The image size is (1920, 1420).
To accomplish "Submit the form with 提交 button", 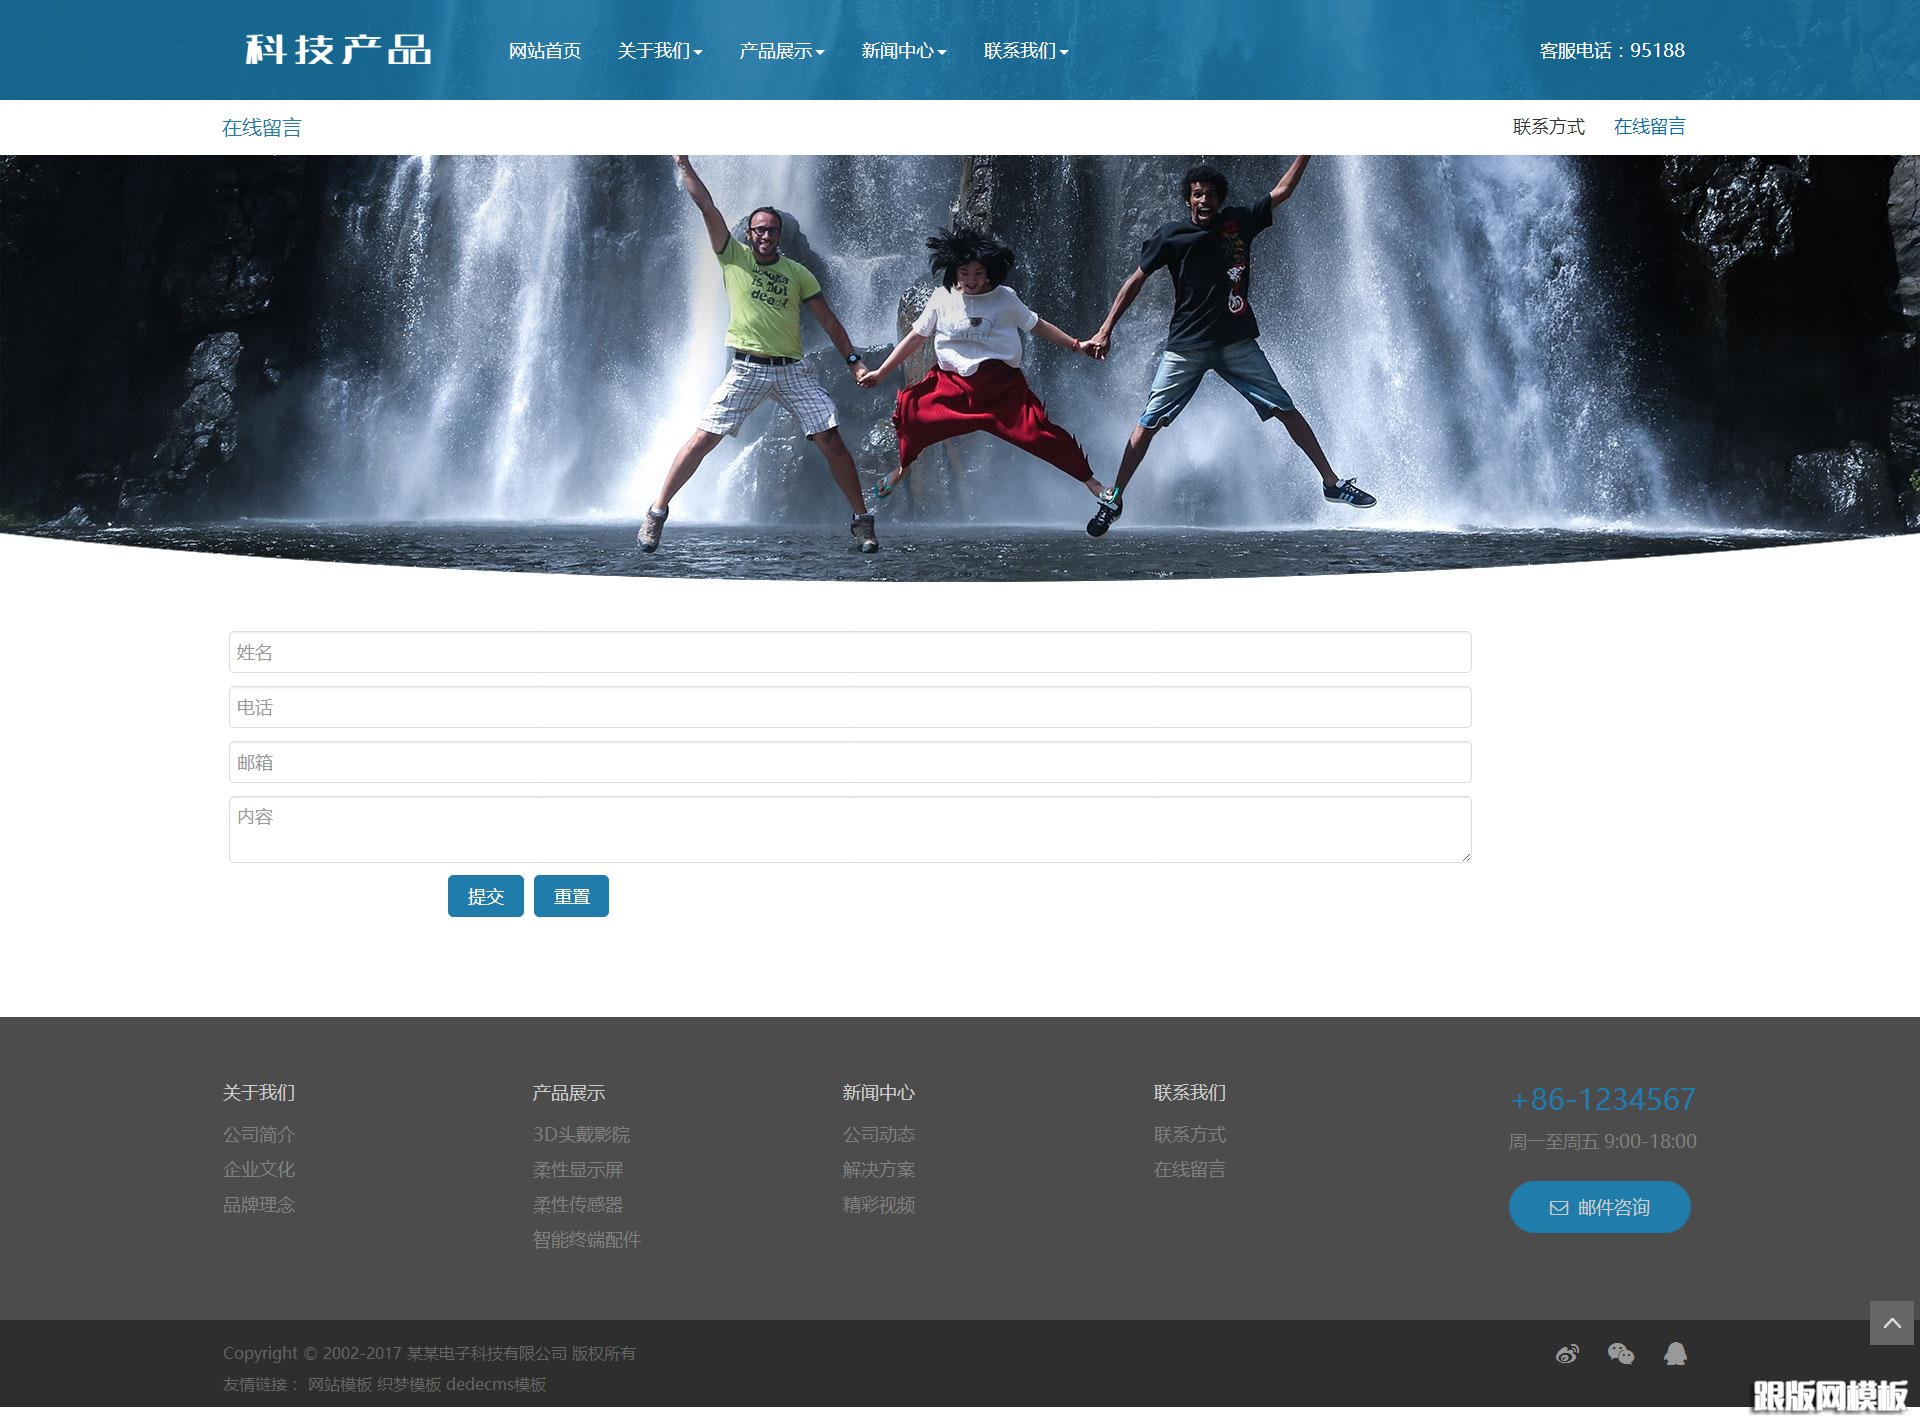I will click(x=485, y=896).
